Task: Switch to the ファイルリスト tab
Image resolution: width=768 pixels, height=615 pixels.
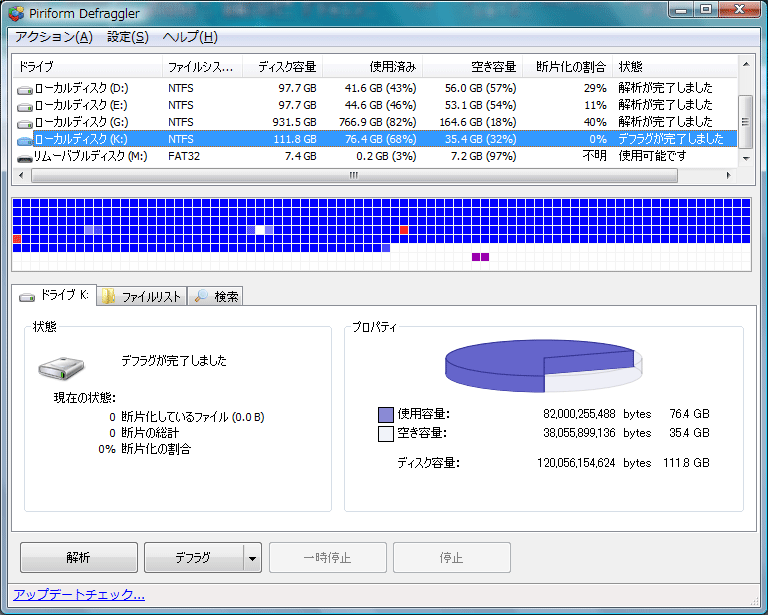Action: 142,296
